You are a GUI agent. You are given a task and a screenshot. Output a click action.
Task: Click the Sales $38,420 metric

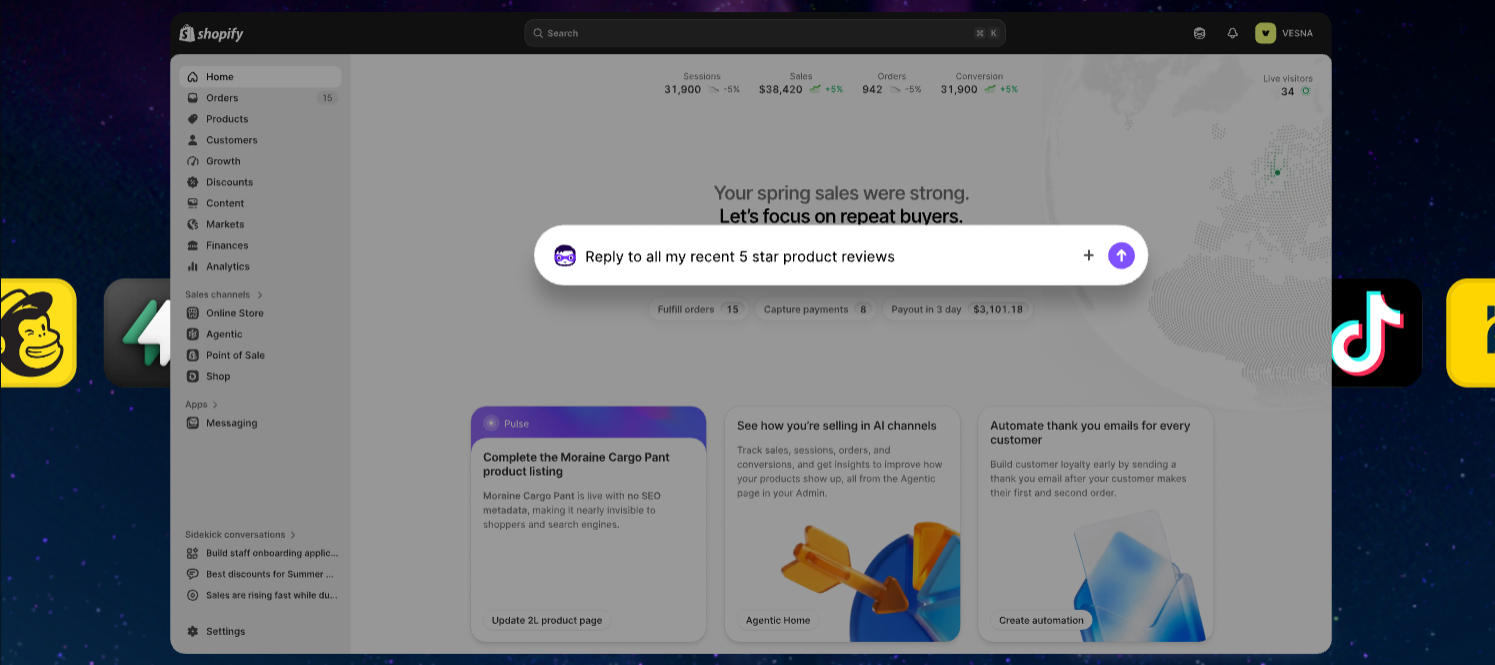(x=800, y=84)
